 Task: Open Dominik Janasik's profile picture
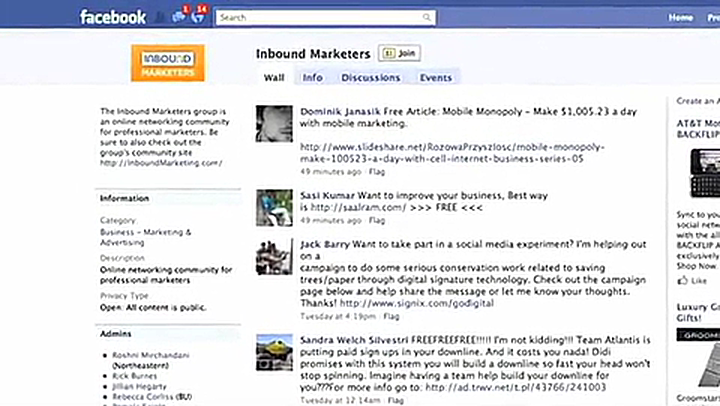[274, 124]
